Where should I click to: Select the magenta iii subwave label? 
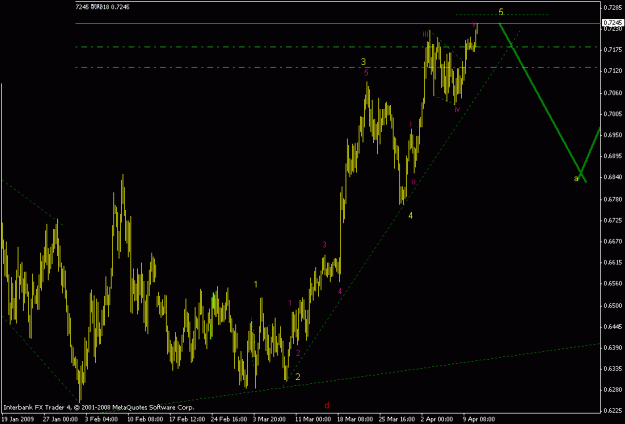426,34
